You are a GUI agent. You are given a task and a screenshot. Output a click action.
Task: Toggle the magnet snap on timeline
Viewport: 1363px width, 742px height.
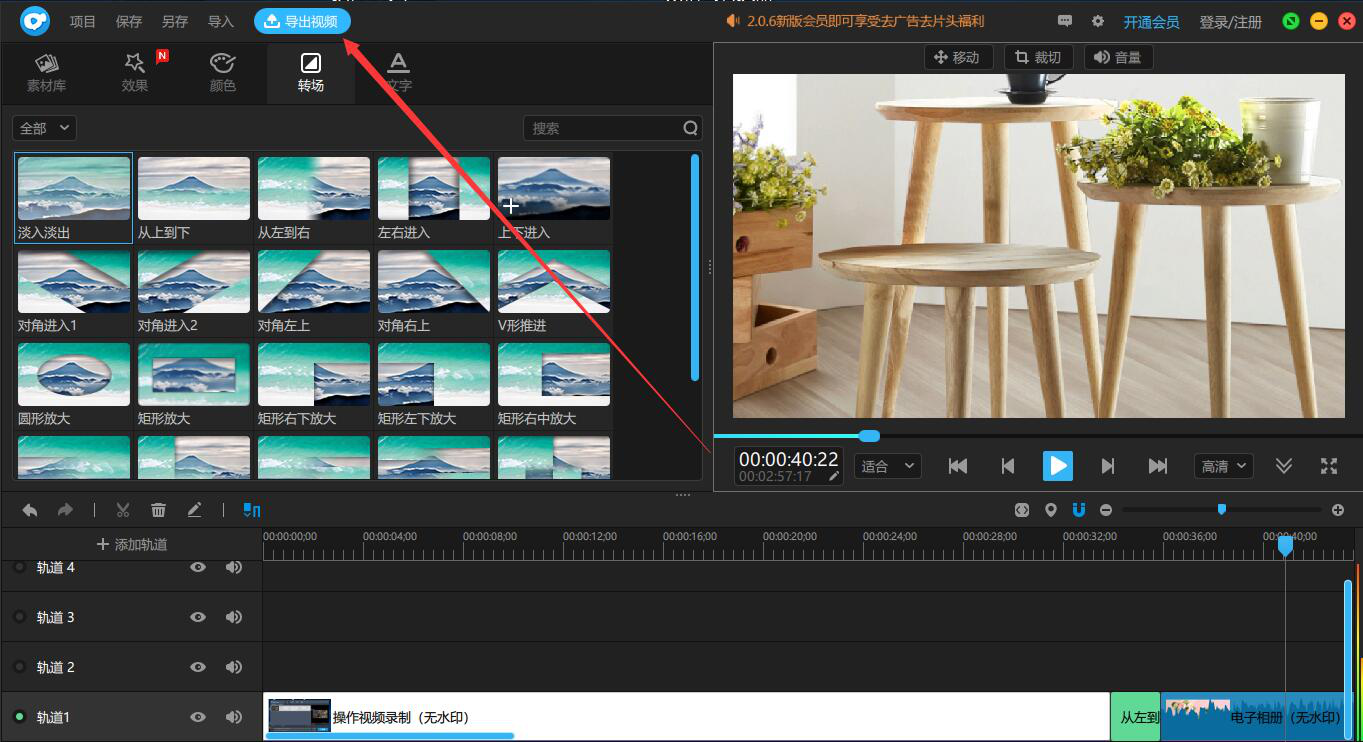point(1079,510)
